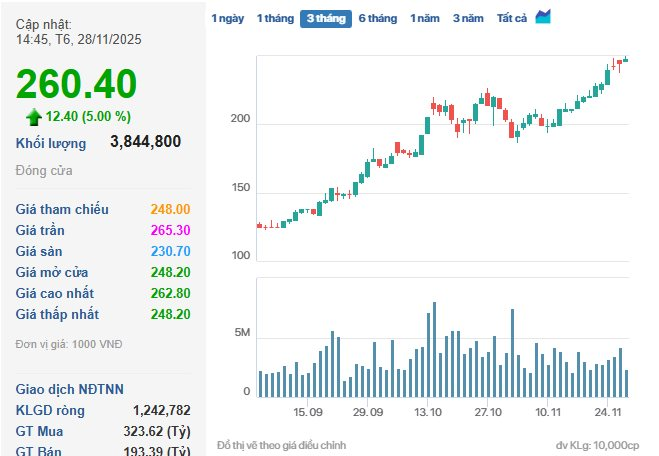The height and width of the screenshot is (456, 659).
Task: Click the green up-arrow price change icon
Action: tap(34, 116)
